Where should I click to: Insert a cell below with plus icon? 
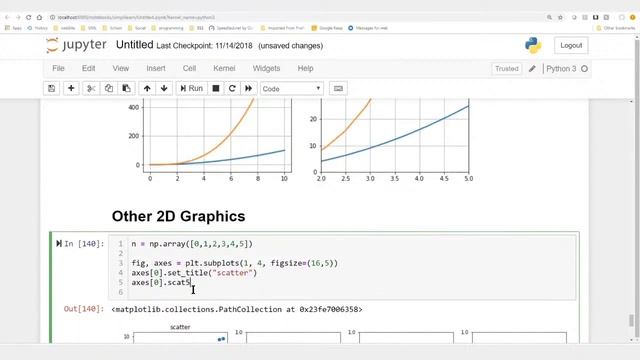click(71, 89)
